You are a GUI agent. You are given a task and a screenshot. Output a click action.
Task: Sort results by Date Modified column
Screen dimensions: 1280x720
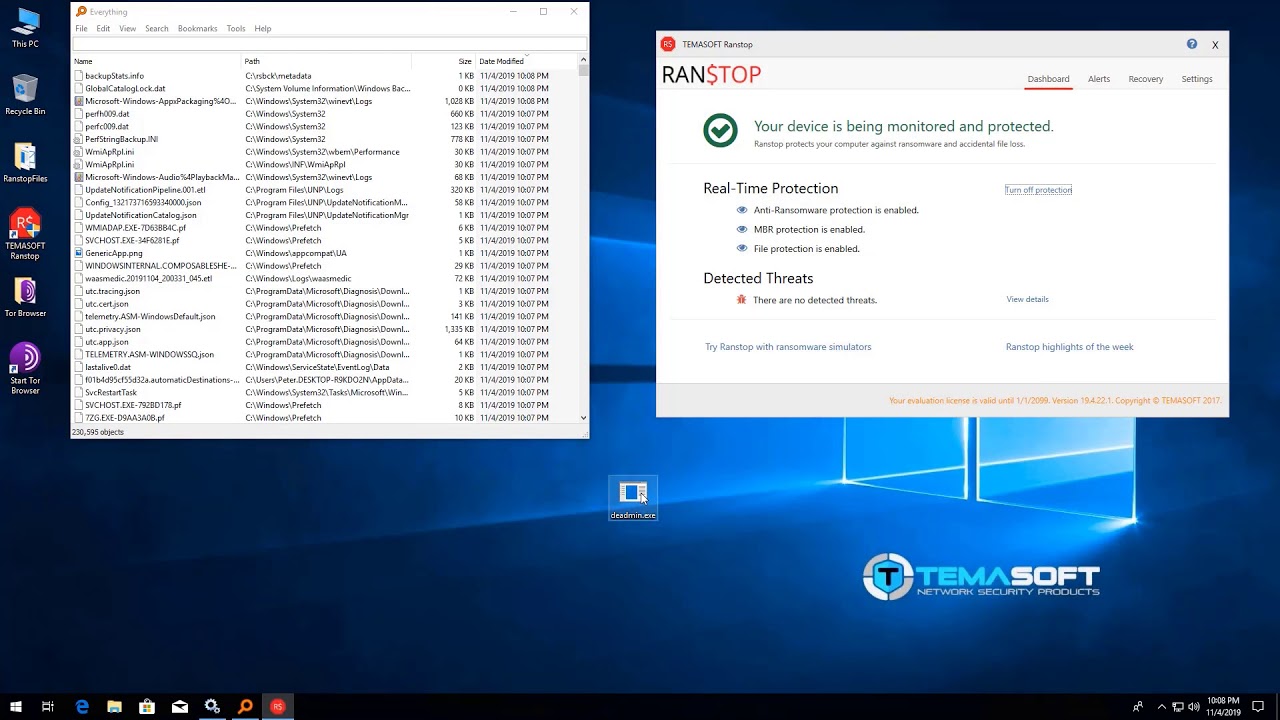pyautogui.click(x=526, y=61)
